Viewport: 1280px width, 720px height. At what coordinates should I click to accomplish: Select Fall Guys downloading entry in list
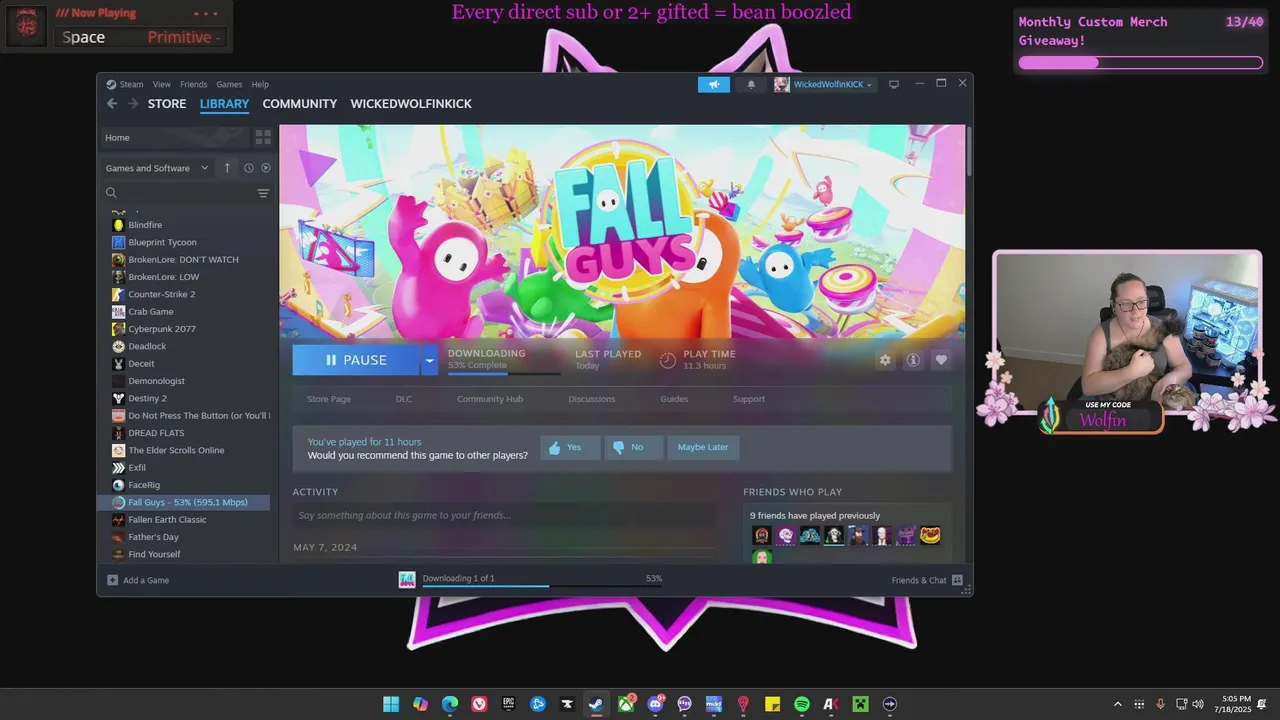pyautogui.click(x=184, y=502)
